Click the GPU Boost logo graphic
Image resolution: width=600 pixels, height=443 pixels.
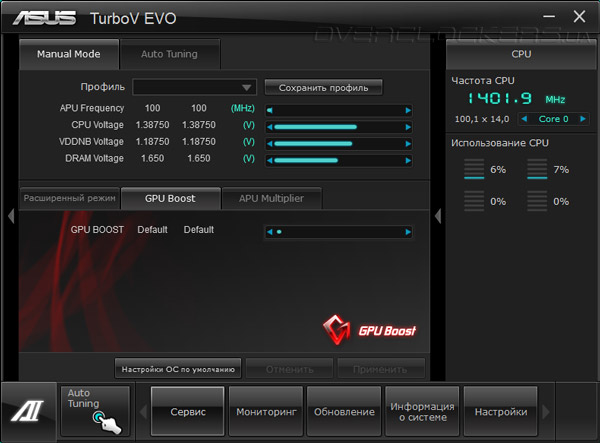(x=369, y=329)
